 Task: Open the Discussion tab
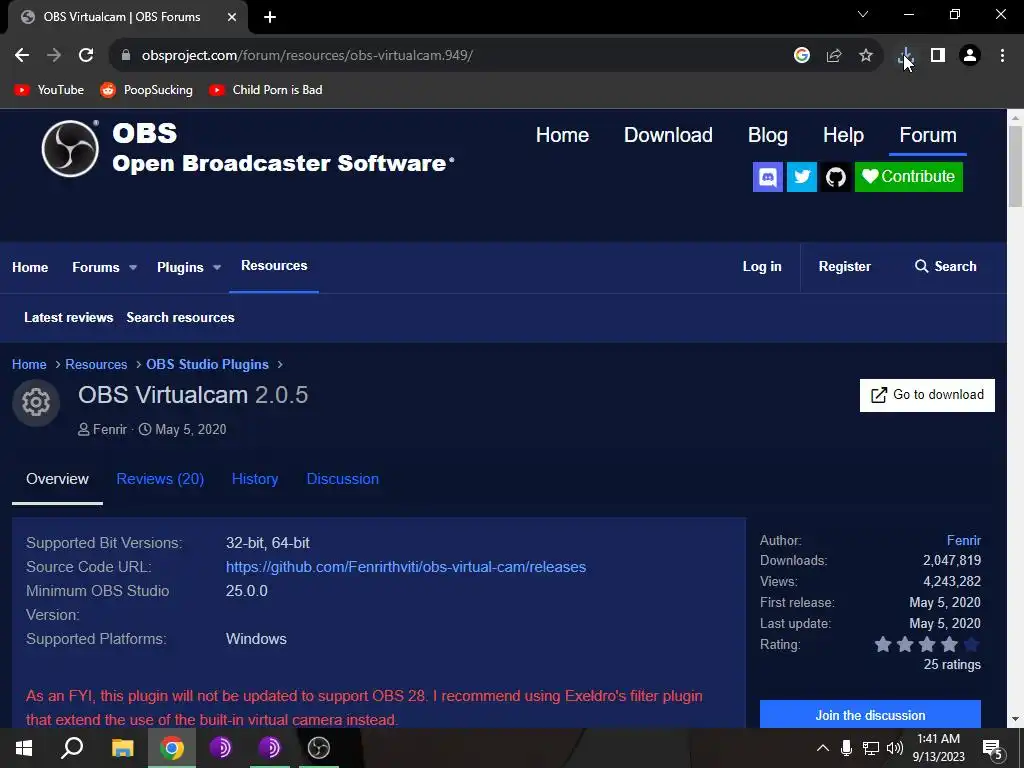343,479
